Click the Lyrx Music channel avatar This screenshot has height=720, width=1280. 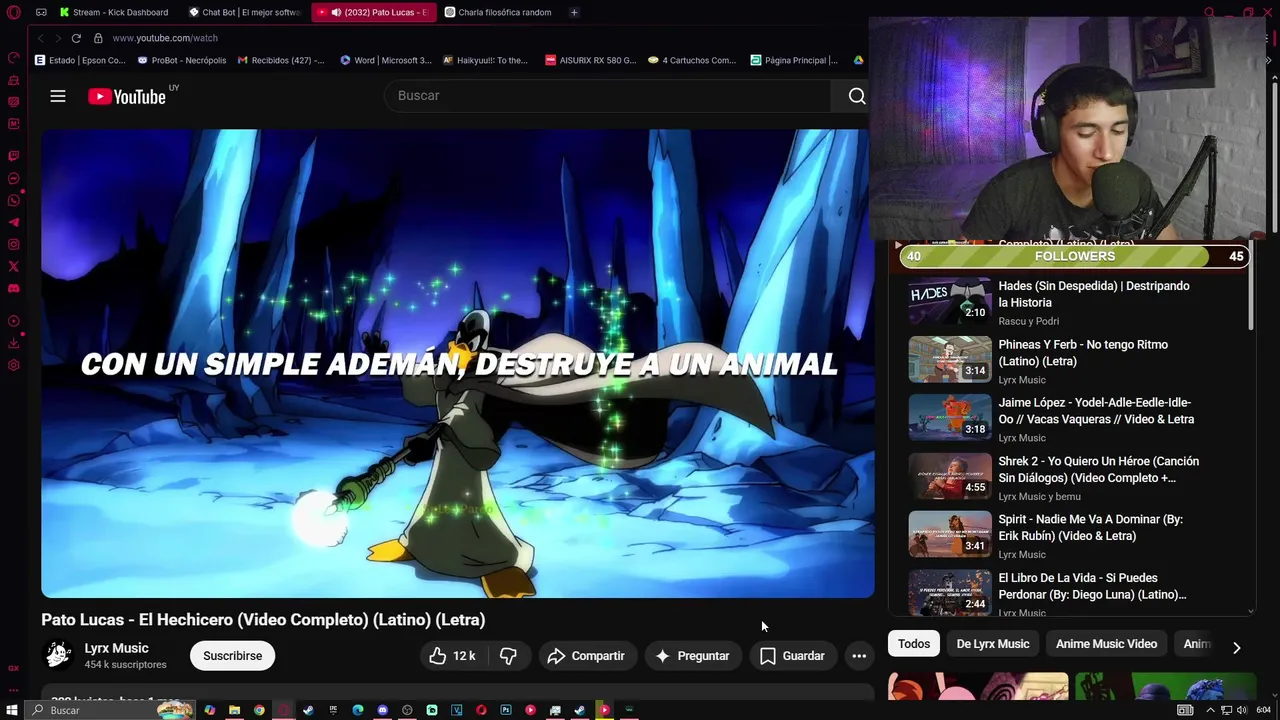click(58, 655)
